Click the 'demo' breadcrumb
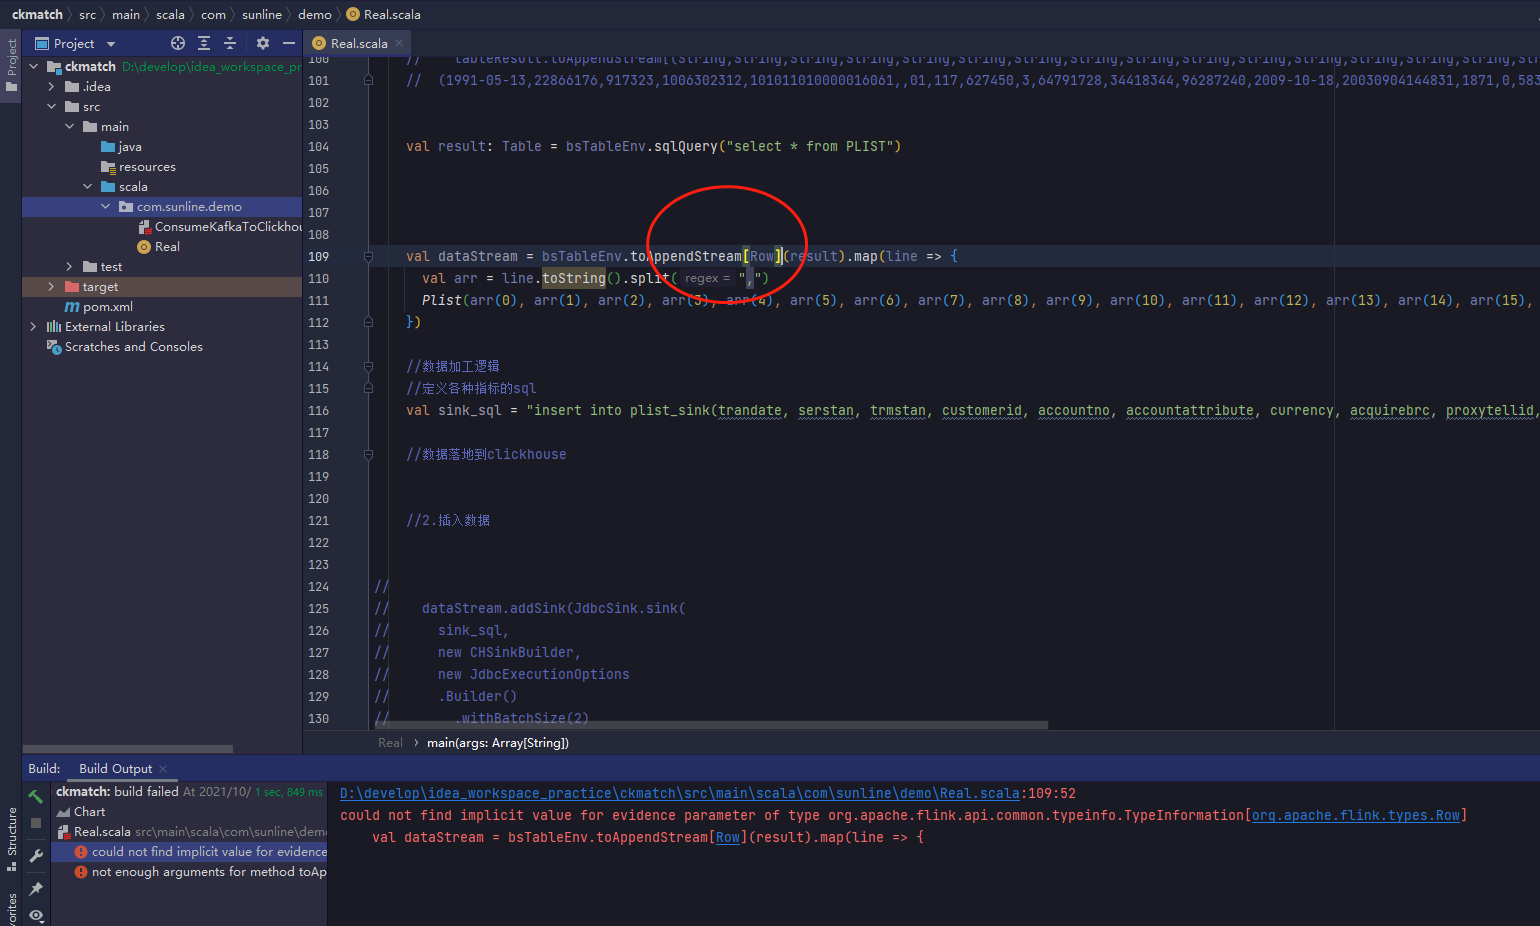 315,14
